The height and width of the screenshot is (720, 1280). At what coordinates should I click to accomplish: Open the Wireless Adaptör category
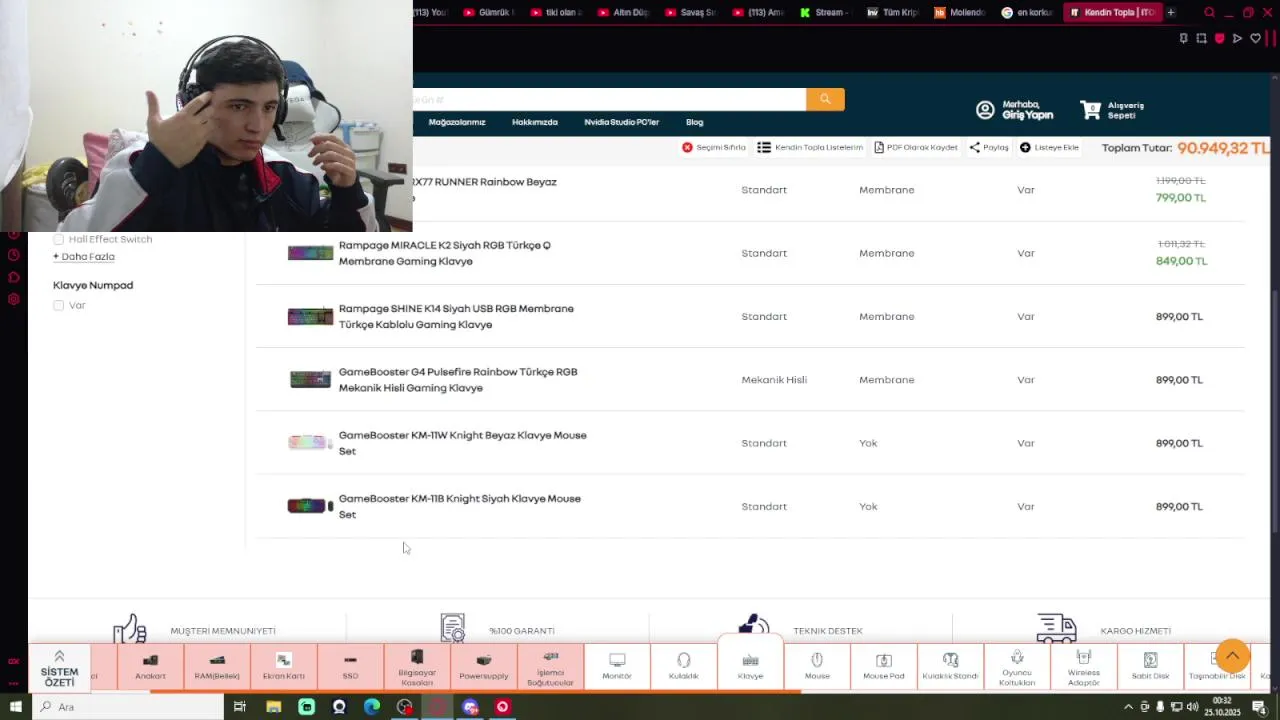(1084, 667)
